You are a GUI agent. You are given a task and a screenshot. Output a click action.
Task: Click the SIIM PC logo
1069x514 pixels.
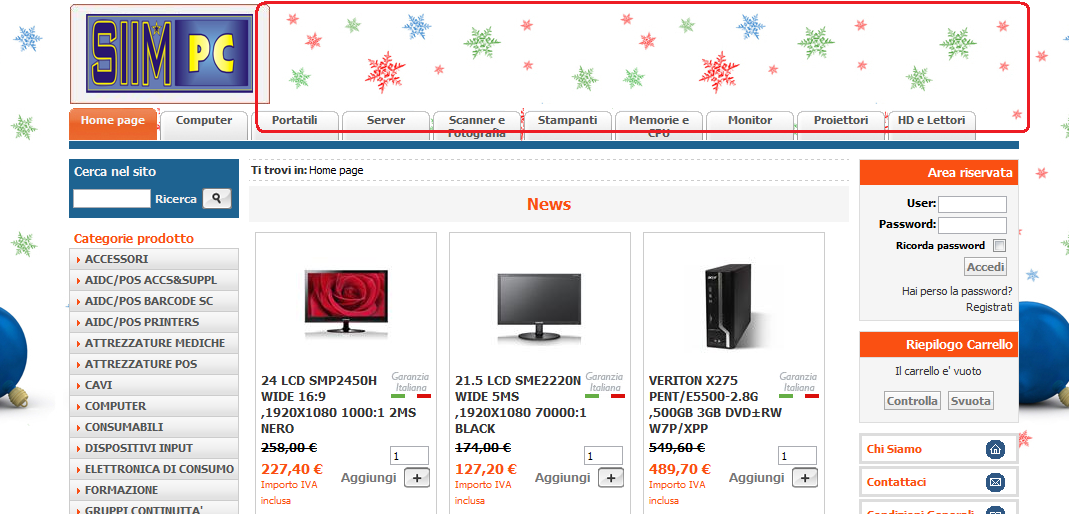click(x=170, y=54)
